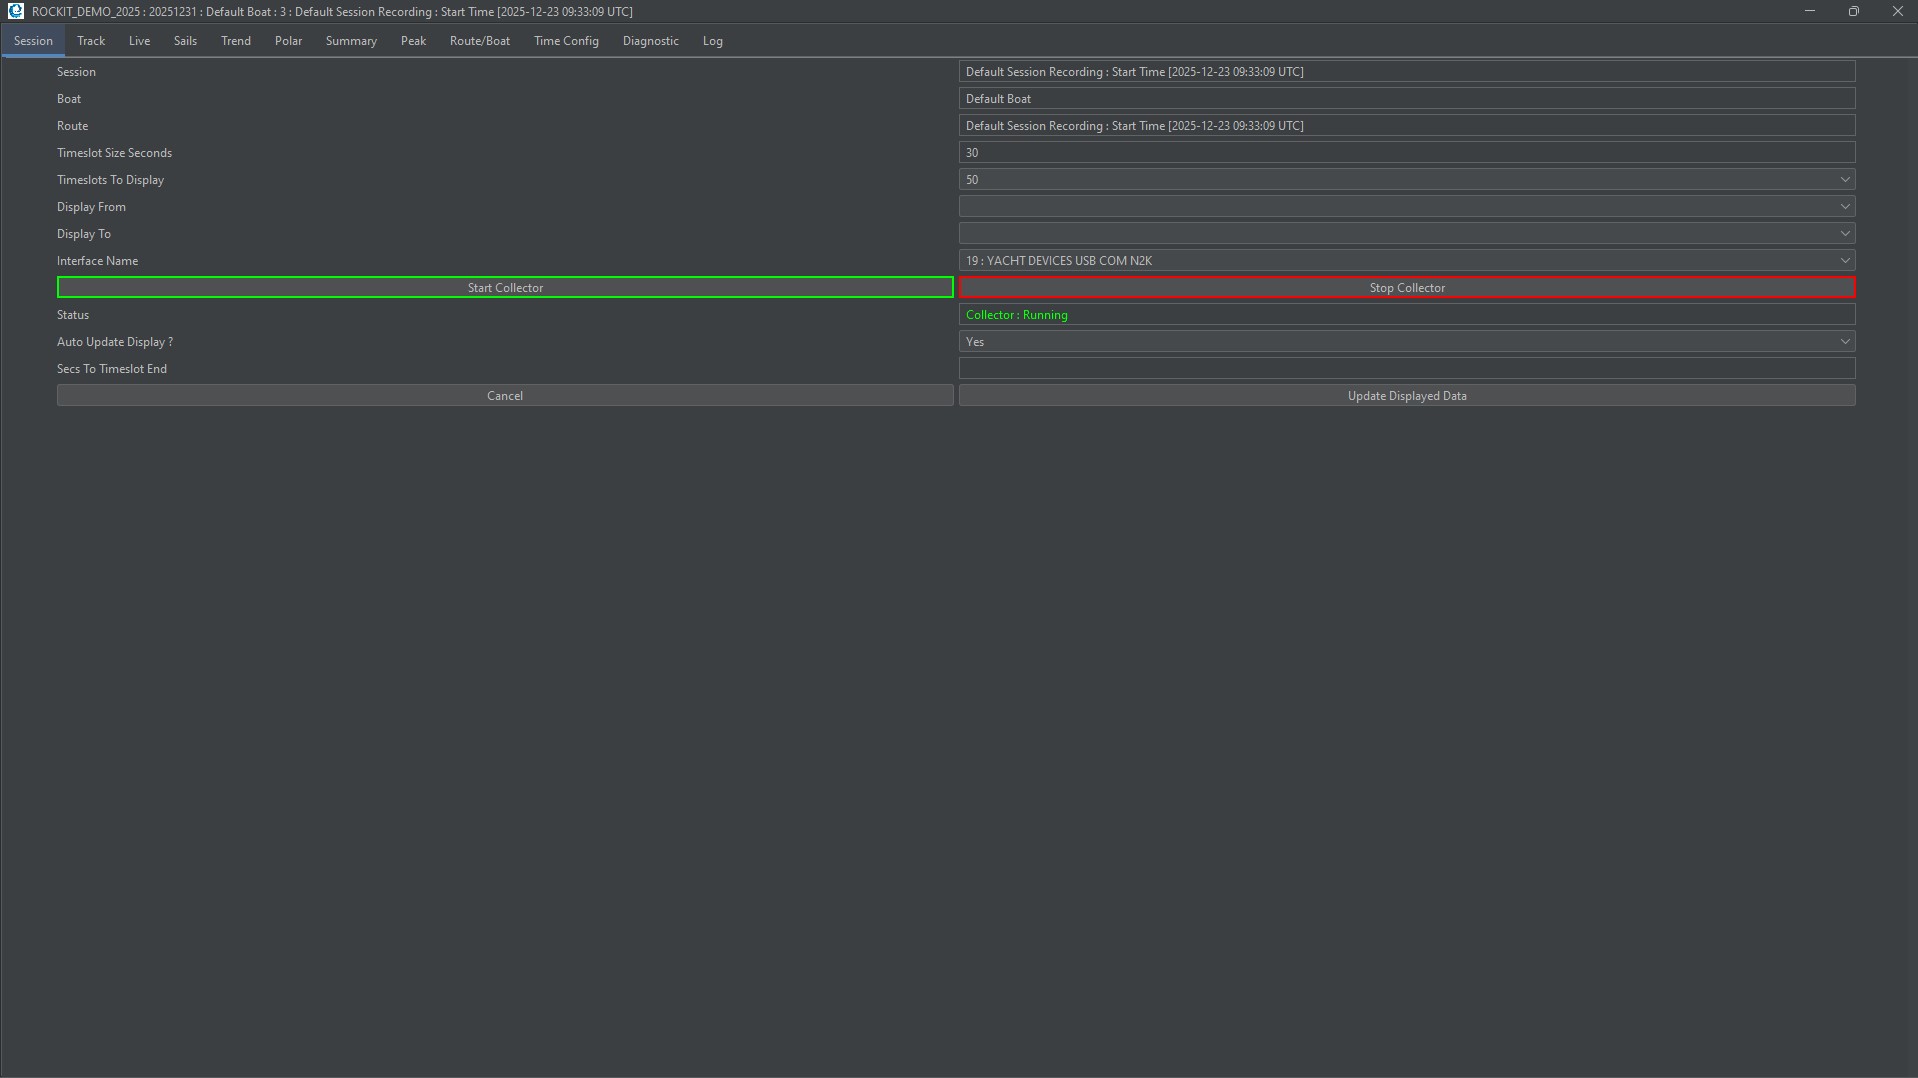Switch to the Live tab

point(139,41)
